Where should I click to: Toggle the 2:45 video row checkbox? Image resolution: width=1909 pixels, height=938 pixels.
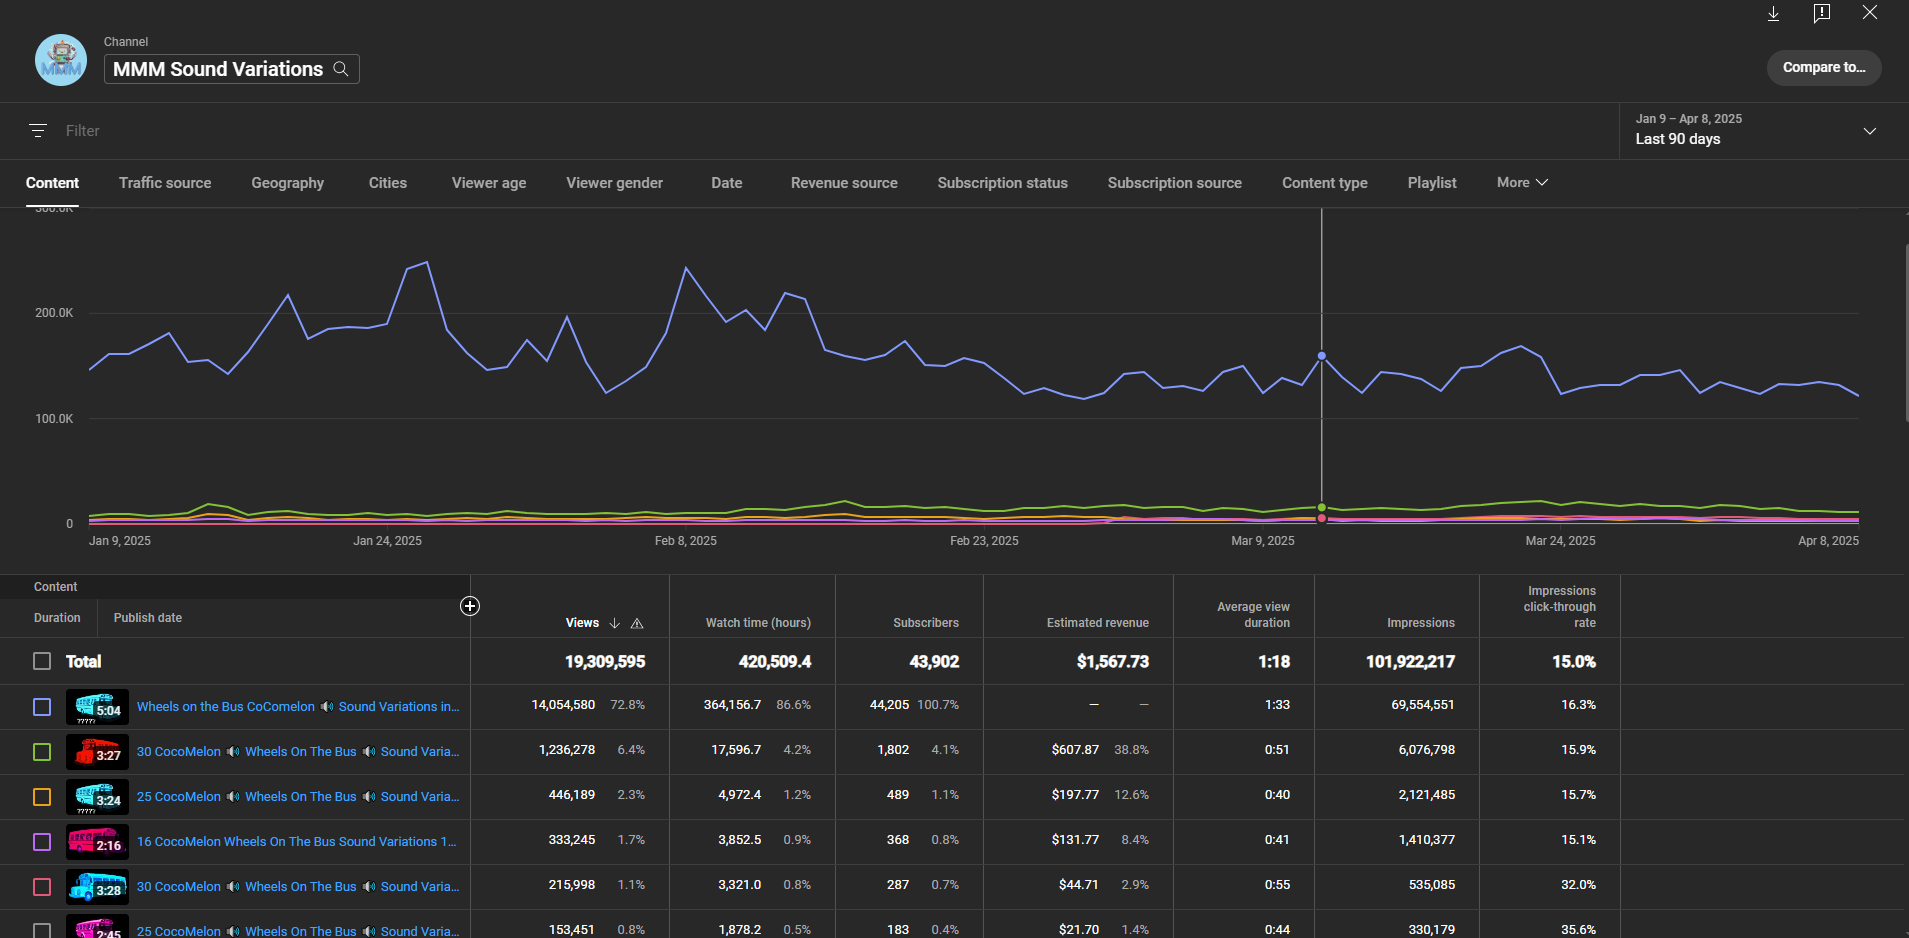(x=42, y=930)
